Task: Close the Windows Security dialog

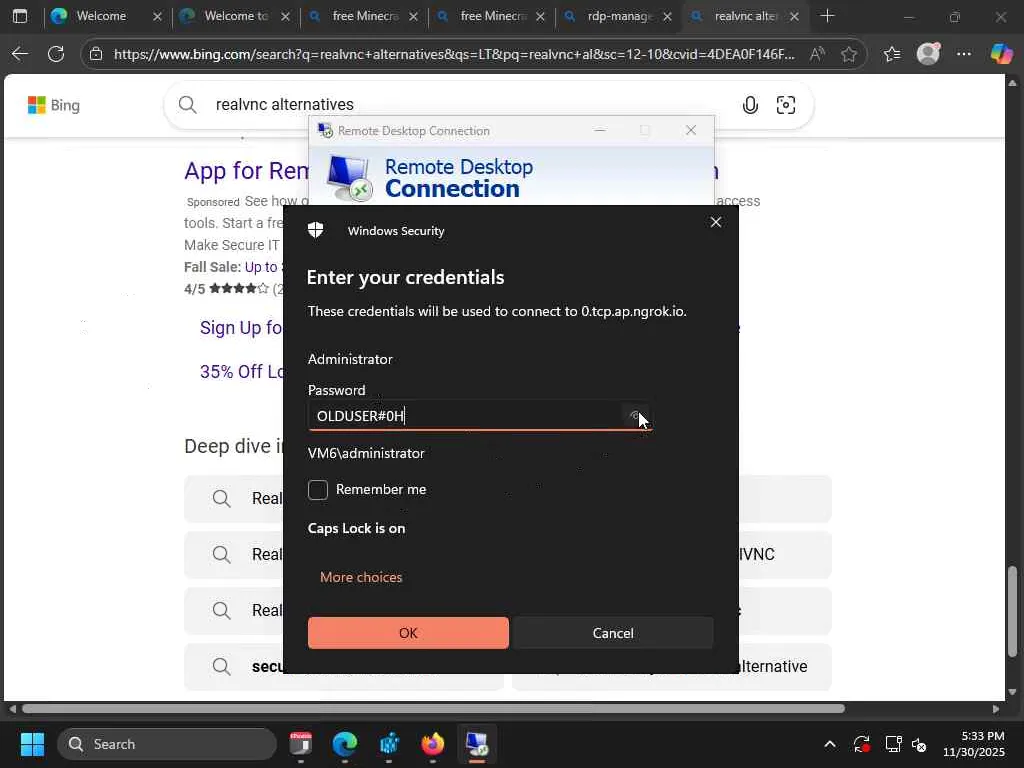Action: click(x=716, y=222)
